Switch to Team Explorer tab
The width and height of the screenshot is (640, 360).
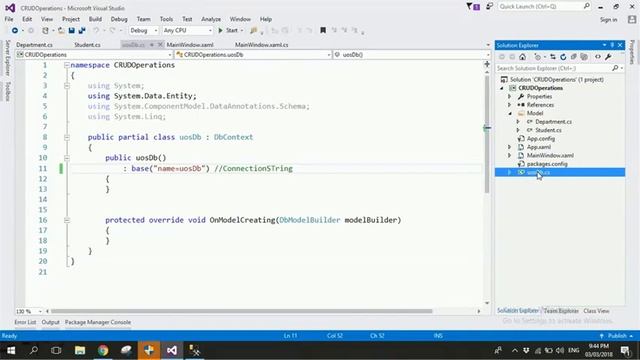pyautogui.click(x=561, y=311)
